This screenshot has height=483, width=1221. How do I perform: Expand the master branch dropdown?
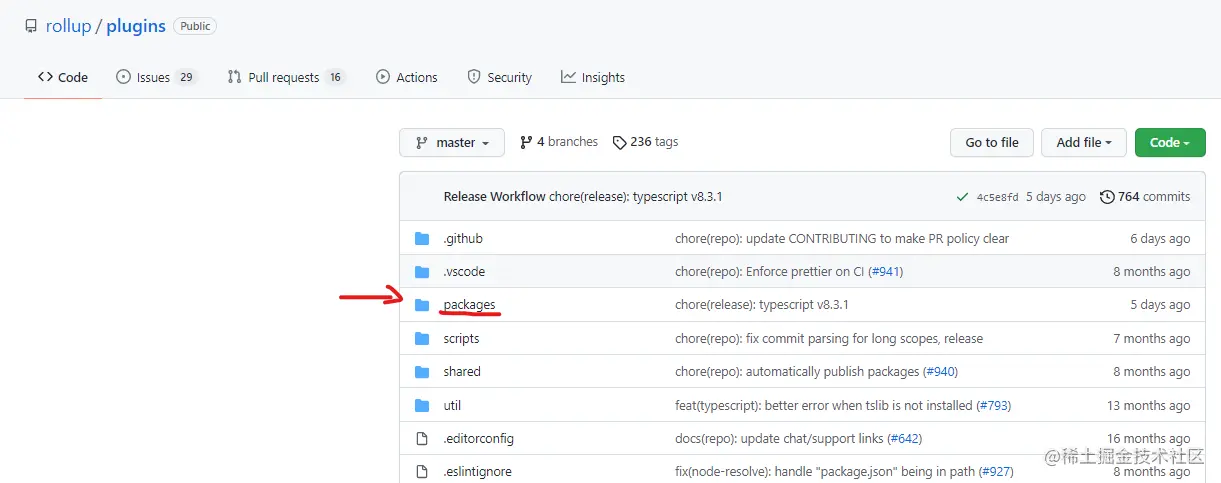click(x=452, y=143)
